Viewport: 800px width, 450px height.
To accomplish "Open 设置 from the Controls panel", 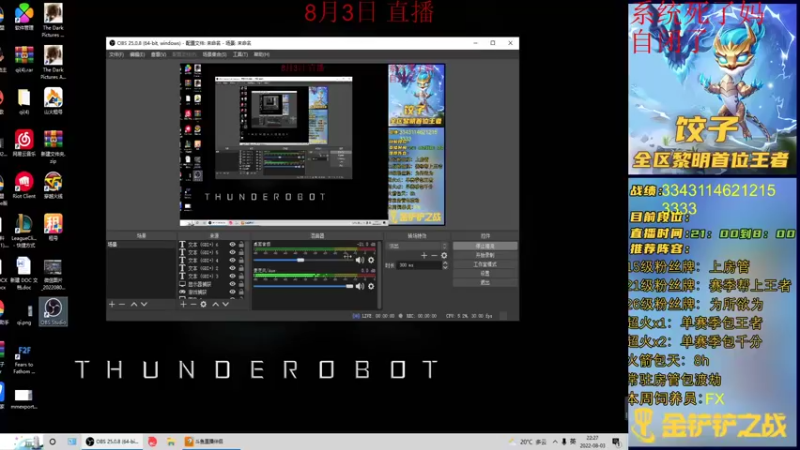I will coord(485,273).
